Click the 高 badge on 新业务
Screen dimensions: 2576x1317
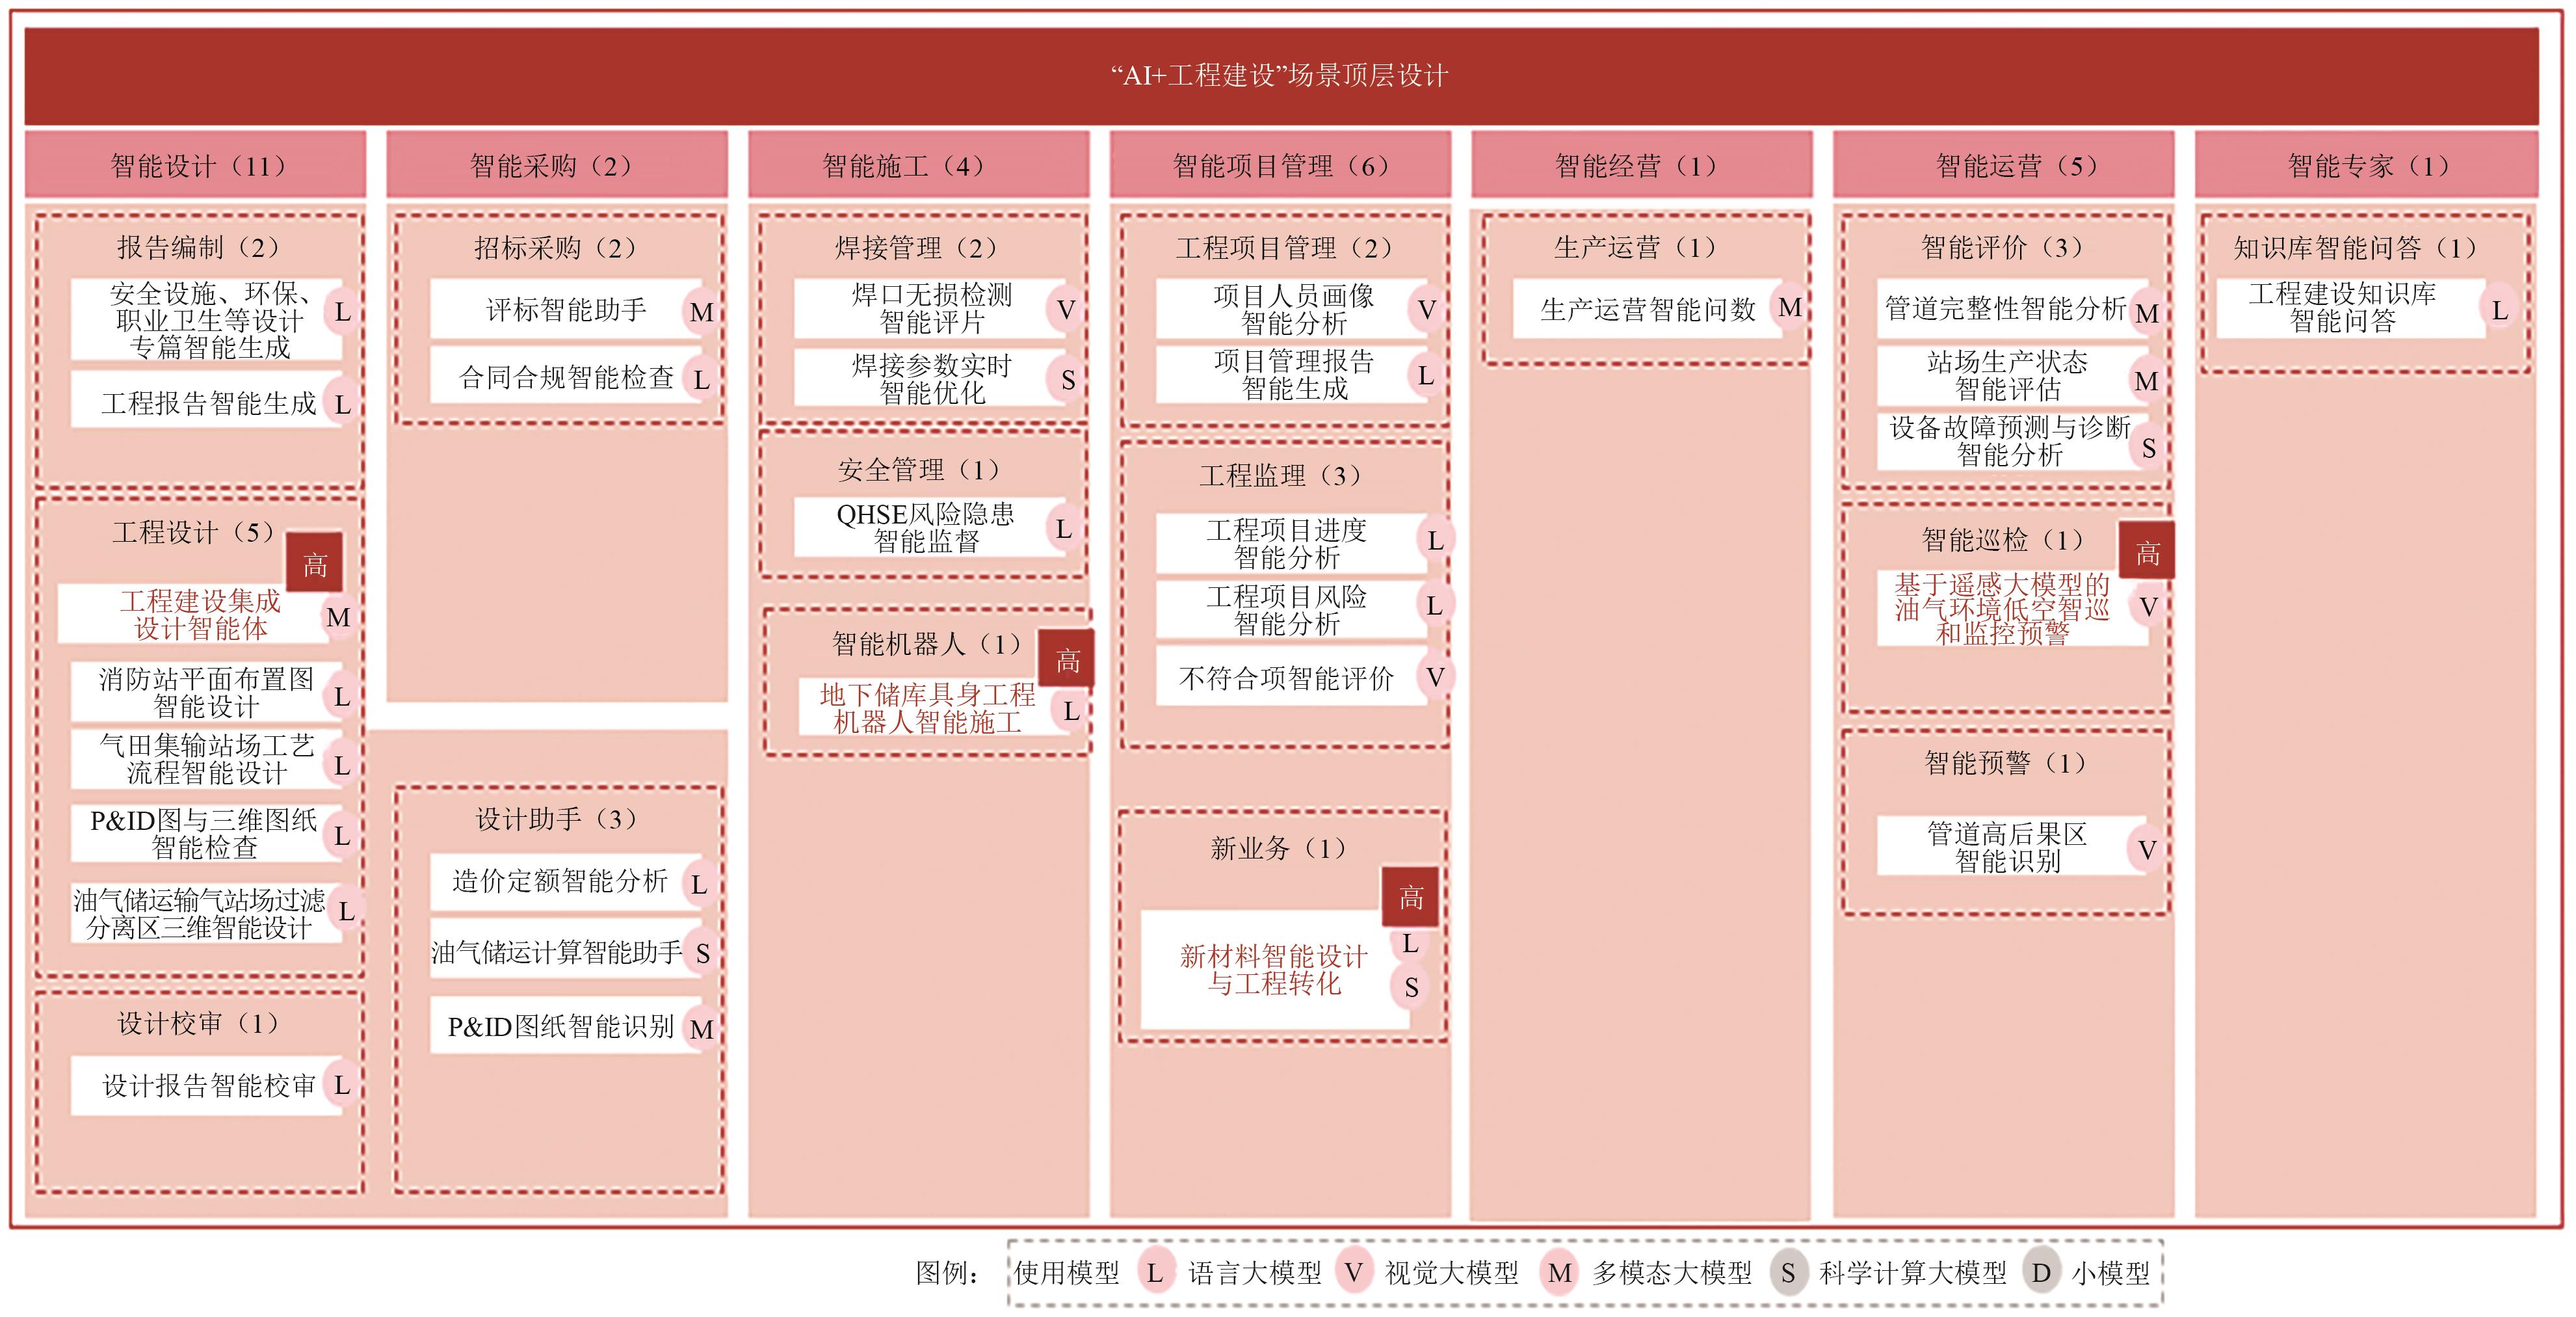click(x=1410, y=896)
